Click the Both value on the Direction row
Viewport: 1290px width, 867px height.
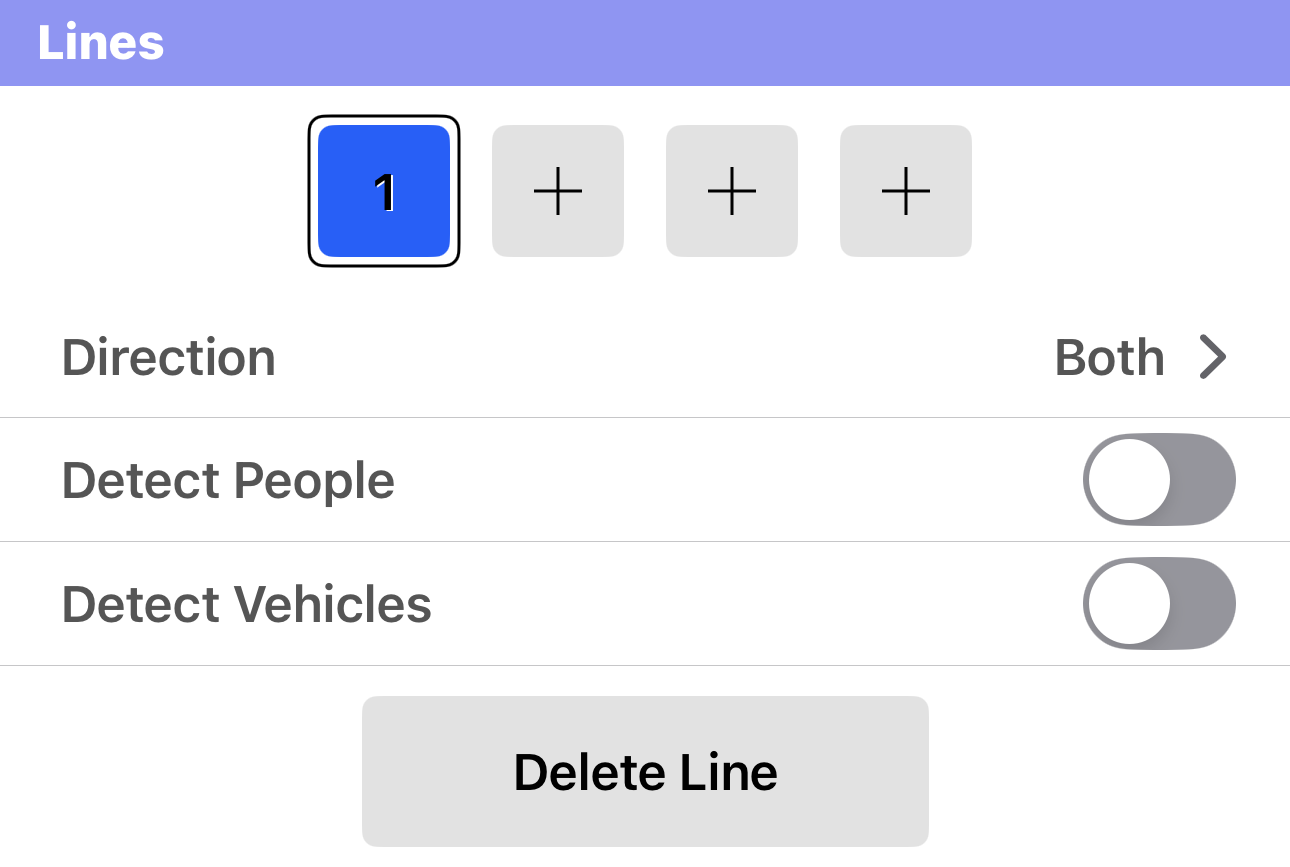click(x=1110, y=357)
